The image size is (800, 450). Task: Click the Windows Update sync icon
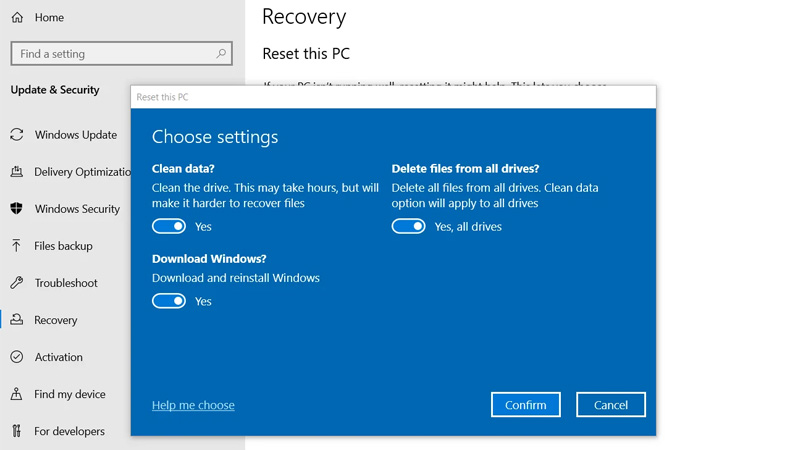pyautogui.click(x=17, y=135)
